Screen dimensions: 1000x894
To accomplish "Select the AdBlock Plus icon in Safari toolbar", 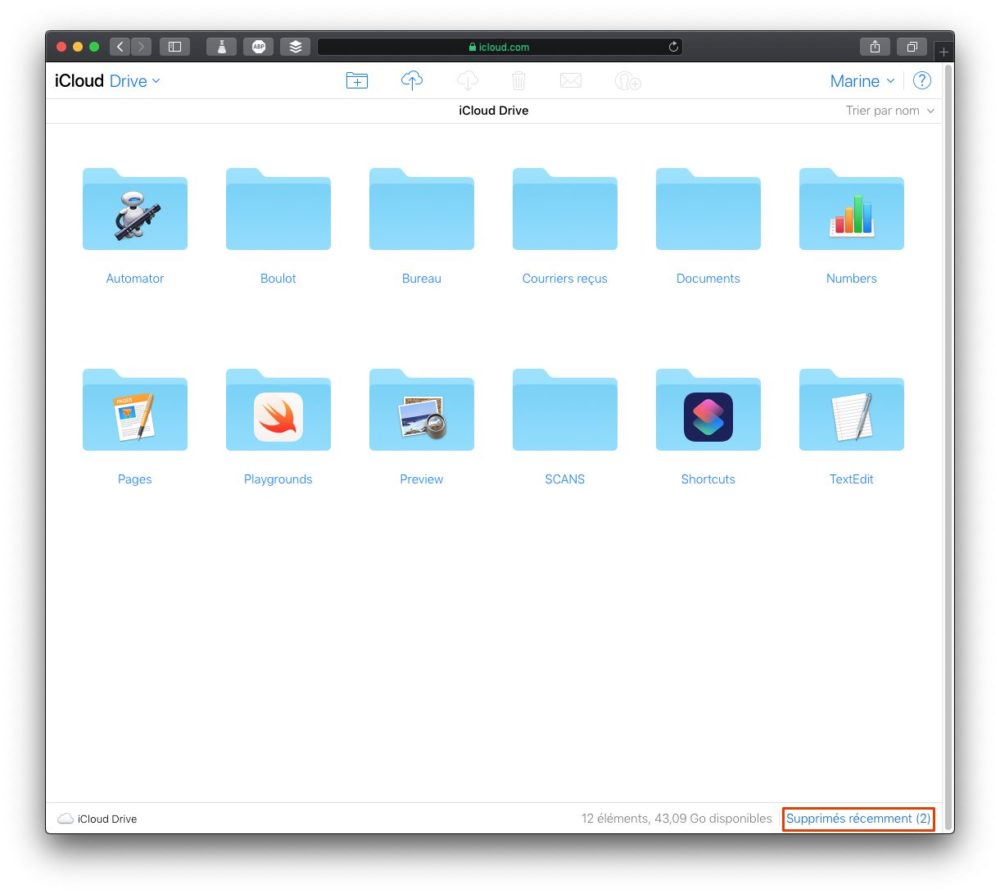I will [x=259, y=46].
